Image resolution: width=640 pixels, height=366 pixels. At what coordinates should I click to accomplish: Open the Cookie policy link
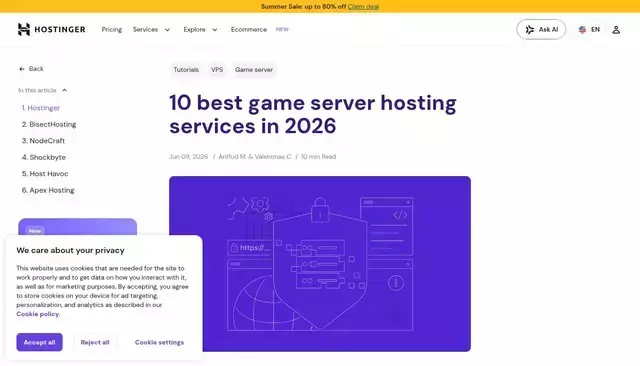38,314
